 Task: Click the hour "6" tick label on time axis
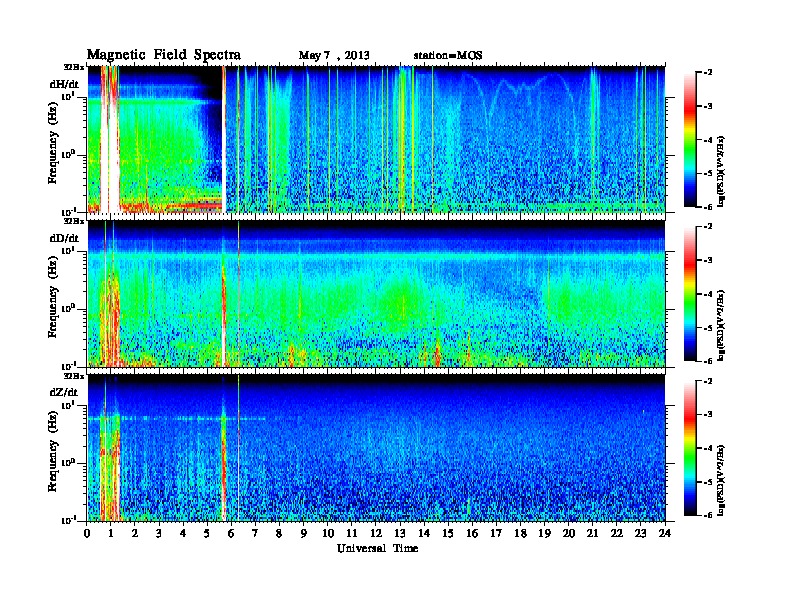[x=232, y=534]
